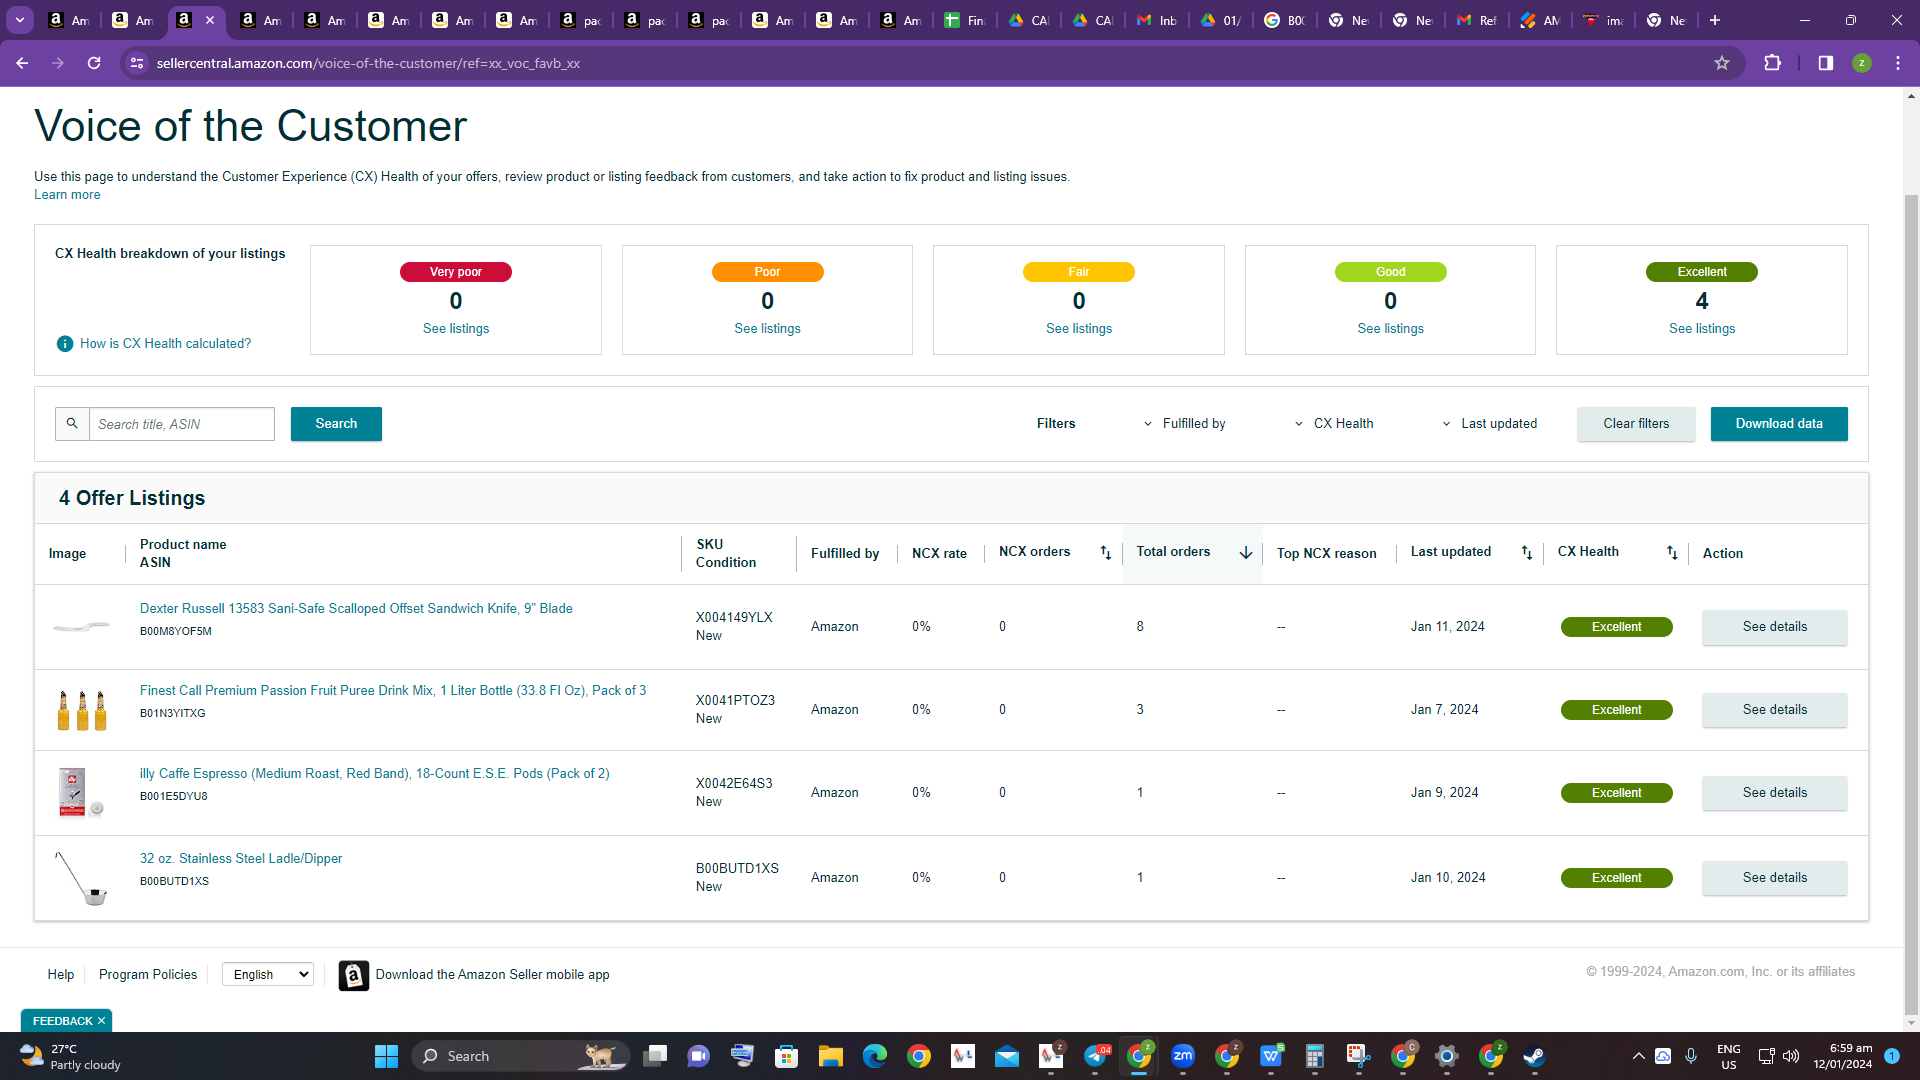The height and width of the screenshot is (1080, 1920).
Task: Show hidden system tray icons
Action: [1638, 1056]
